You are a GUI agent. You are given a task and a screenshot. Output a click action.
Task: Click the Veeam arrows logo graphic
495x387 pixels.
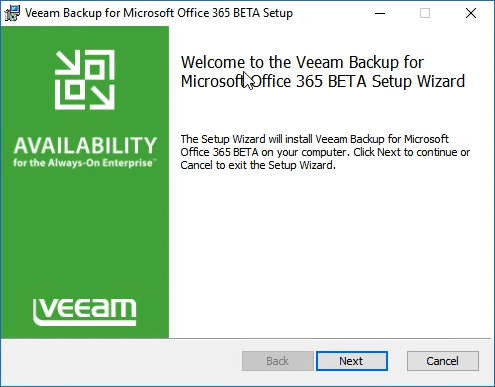(x=85, y=80)
